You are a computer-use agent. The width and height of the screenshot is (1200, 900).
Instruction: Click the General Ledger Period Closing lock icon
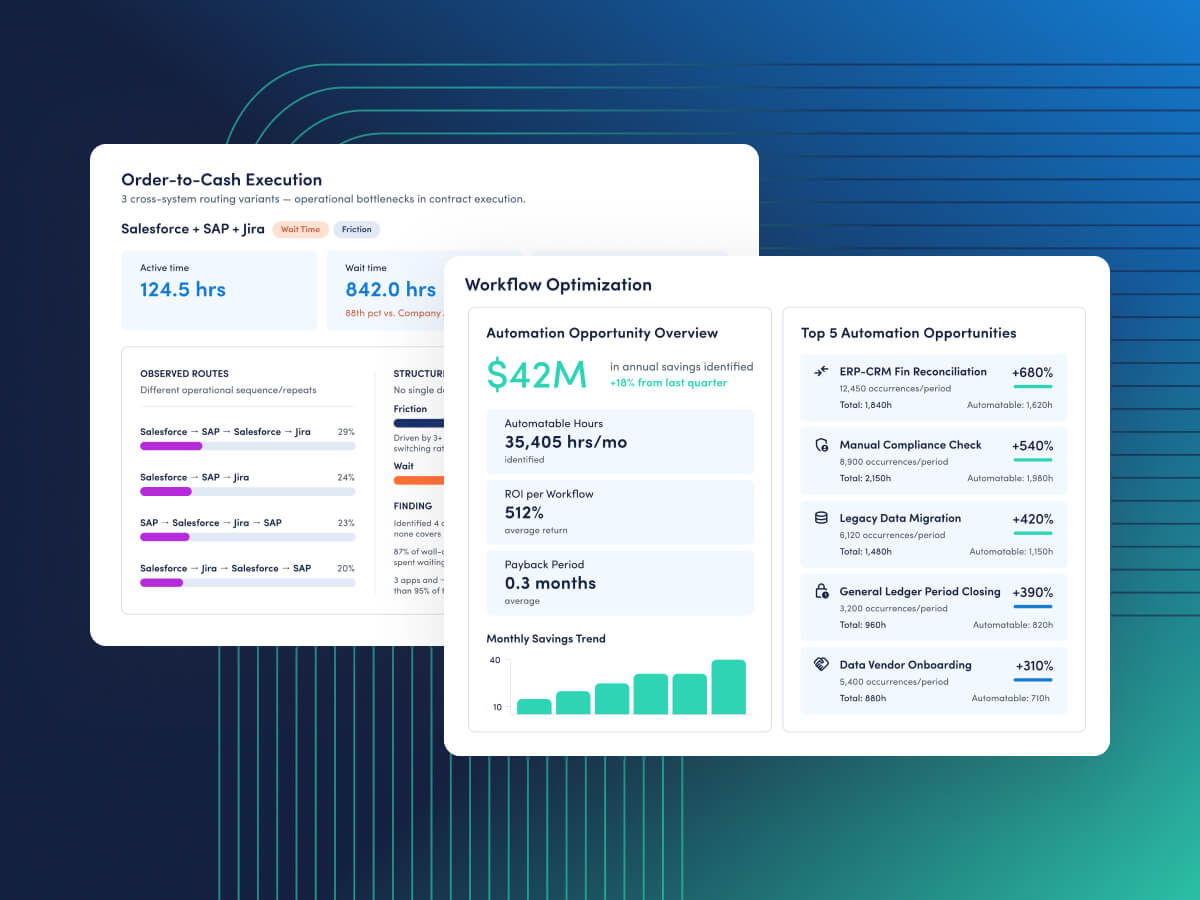coord(821,592)
